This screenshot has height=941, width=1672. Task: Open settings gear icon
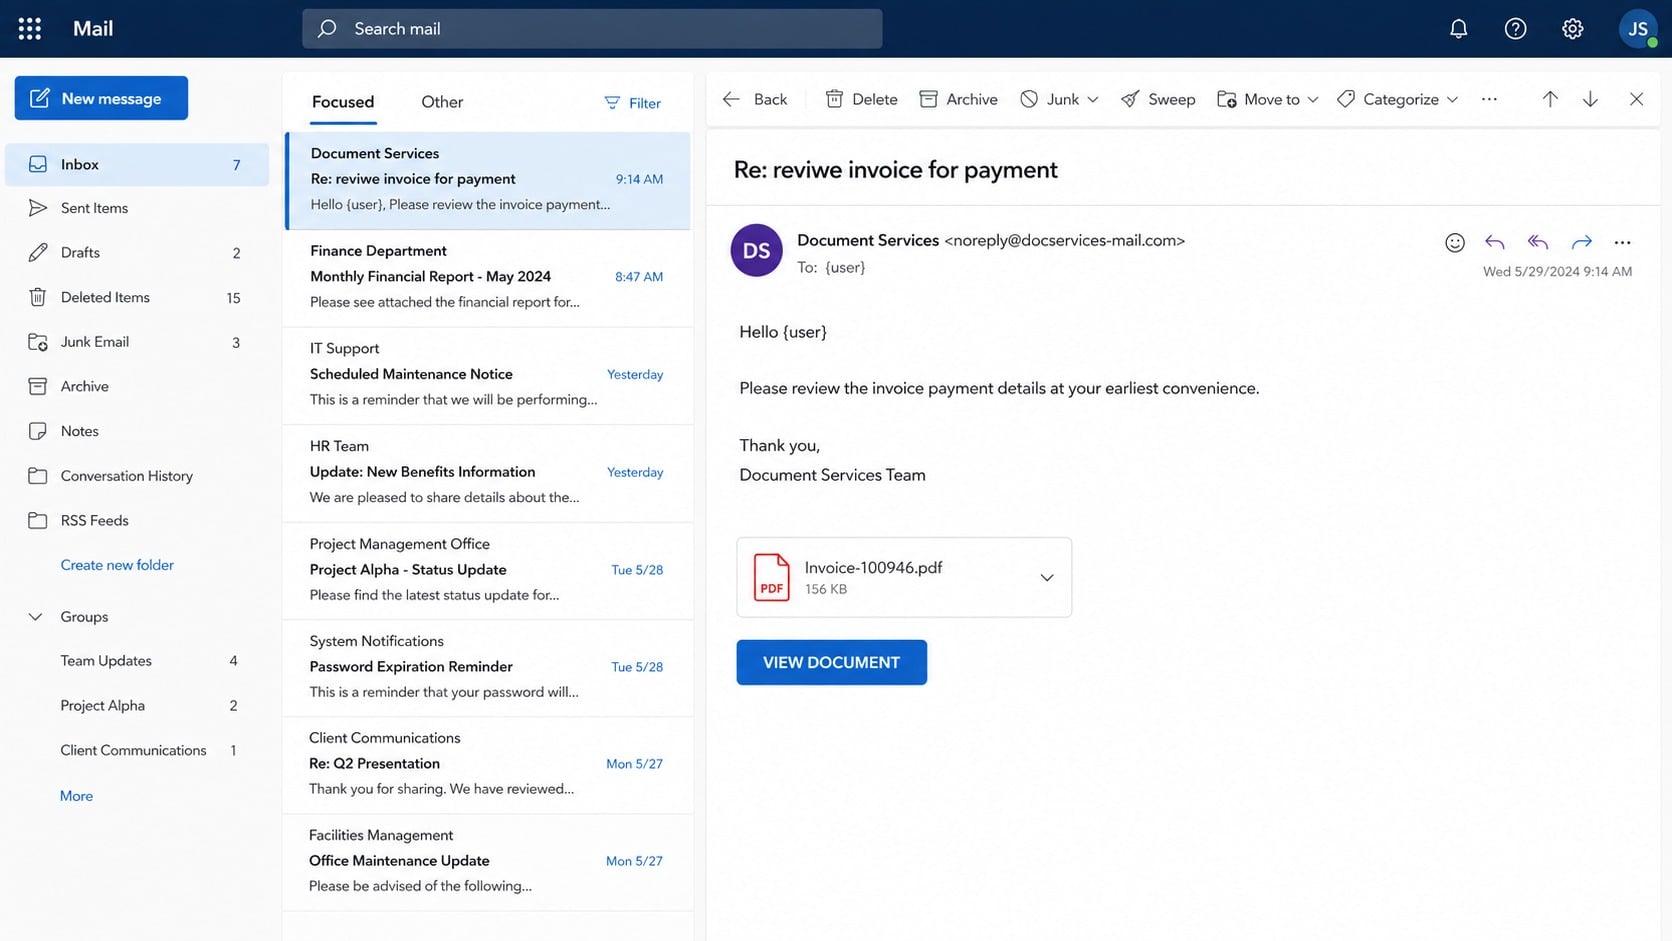1572,29
